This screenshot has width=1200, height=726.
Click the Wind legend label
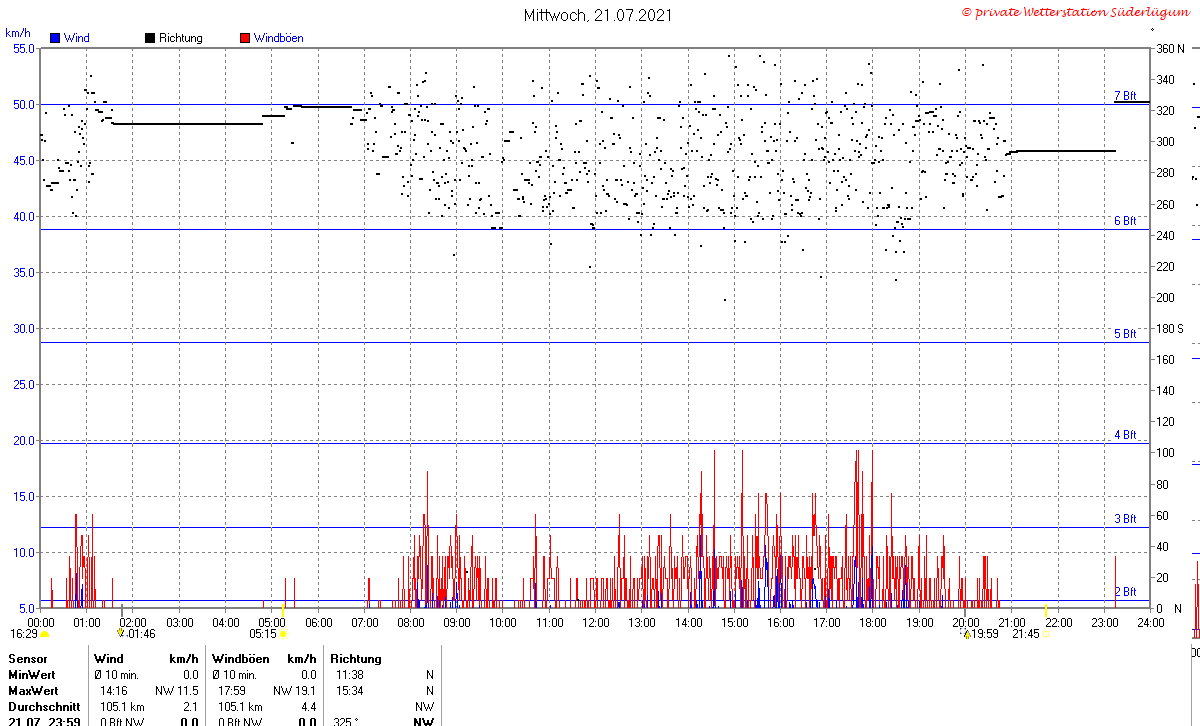(x=76, y=38)
